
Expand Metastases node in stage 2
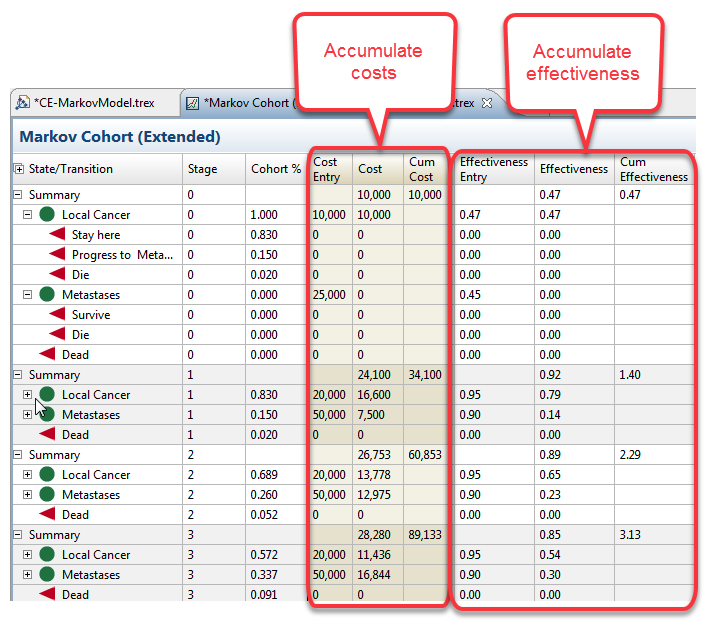[x=28, y=495]
